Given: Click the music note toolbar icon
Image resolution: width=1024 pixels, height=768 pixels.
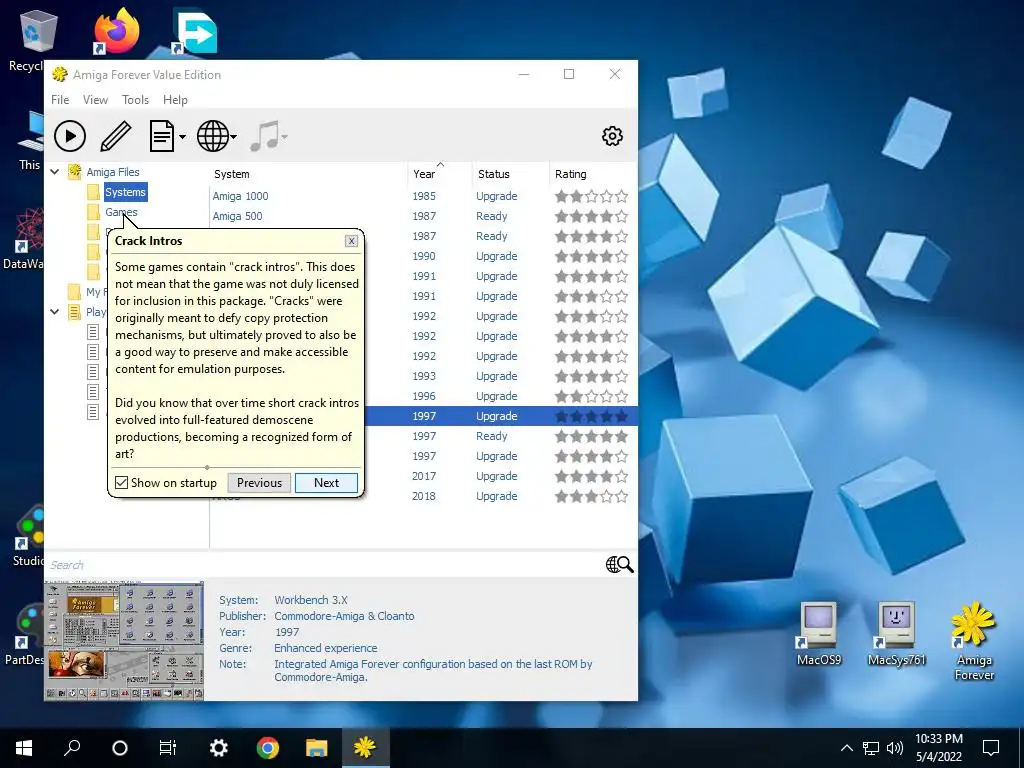Looking at the screenshot, I should point(264,136).
